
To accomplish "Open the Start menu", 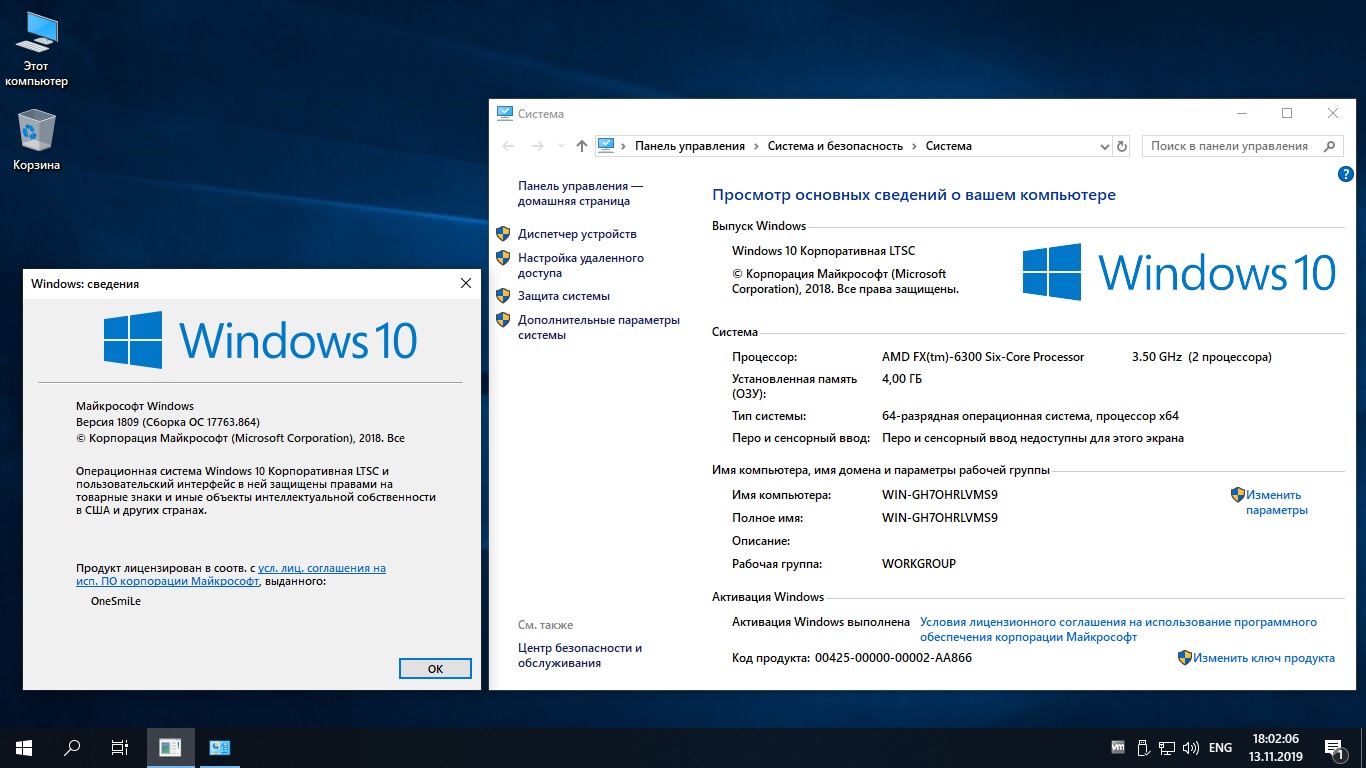I will pos(23,747).
